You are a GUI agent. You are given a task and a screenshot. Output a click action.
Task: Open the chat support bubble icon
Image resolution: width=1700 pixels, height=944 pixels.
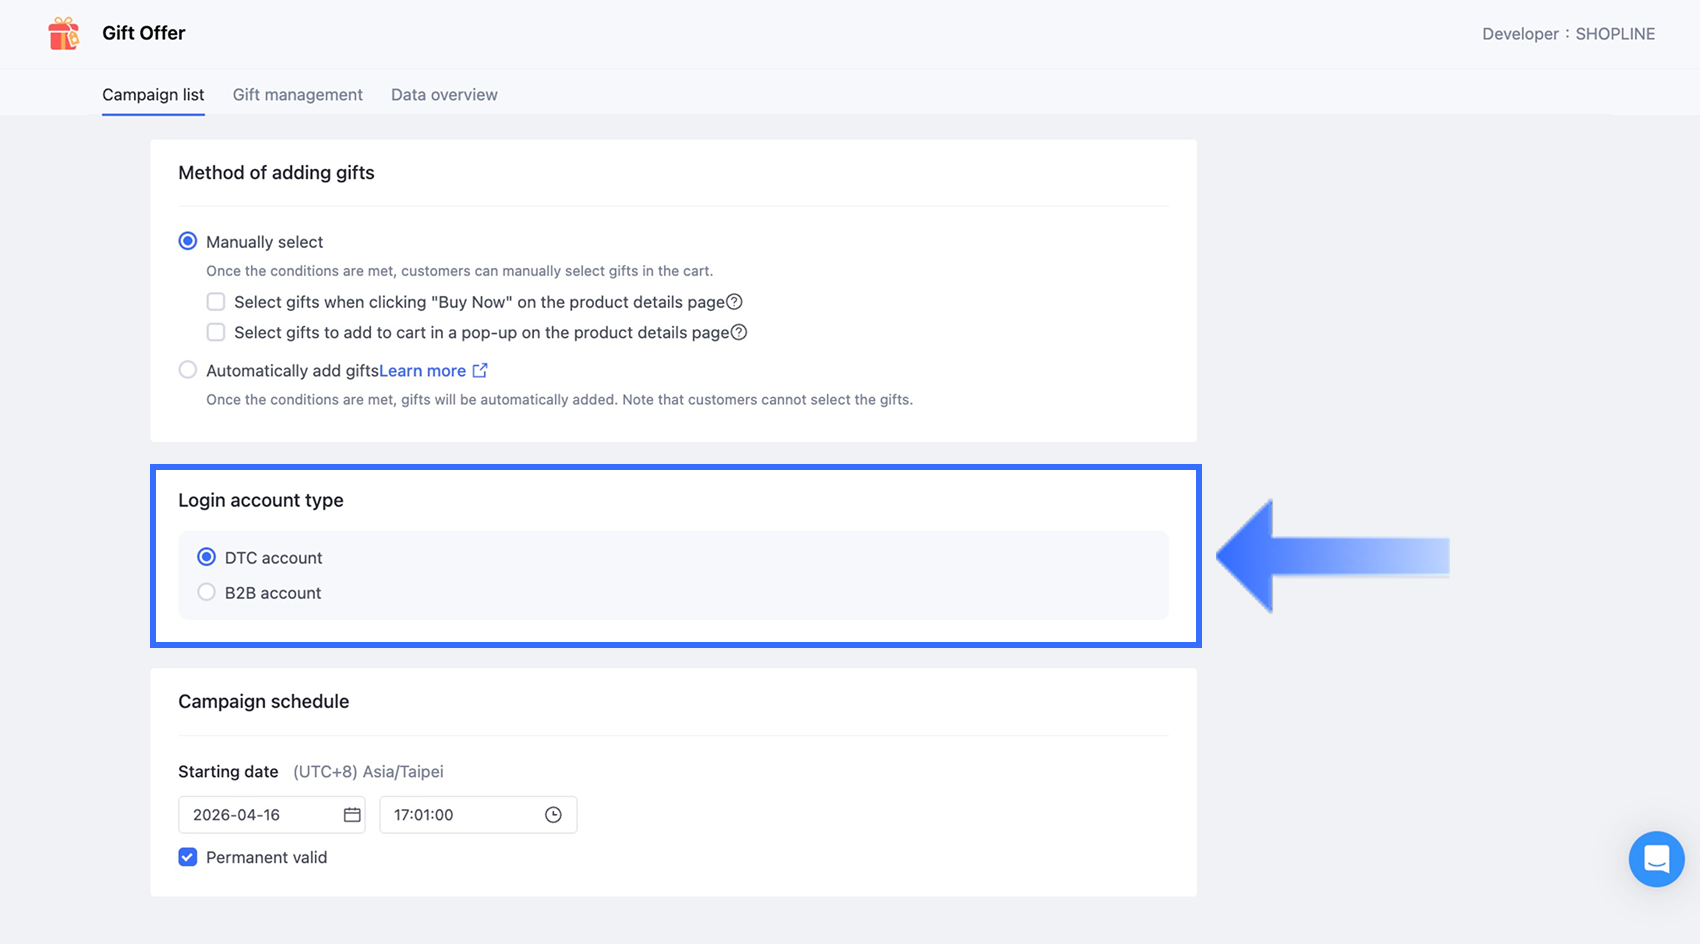[1656, 859]
